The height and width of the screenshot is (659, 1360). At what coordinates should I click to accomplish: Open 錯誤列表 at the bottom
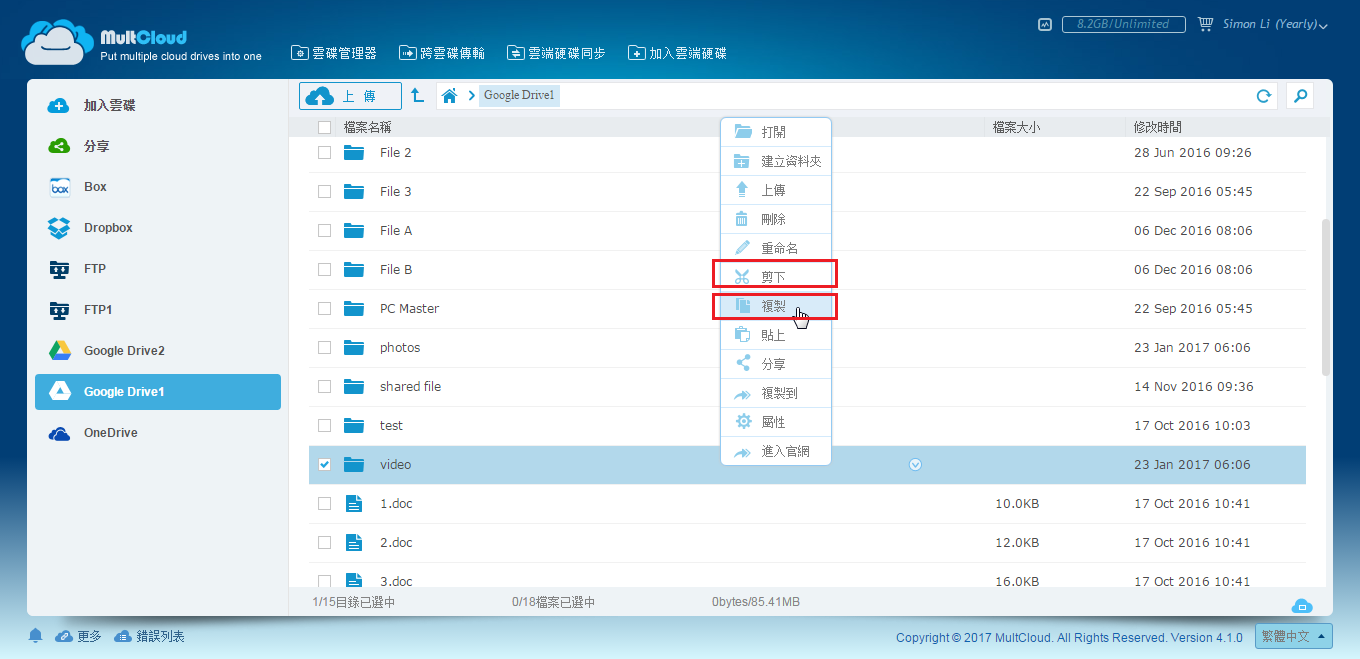(150, 636)
